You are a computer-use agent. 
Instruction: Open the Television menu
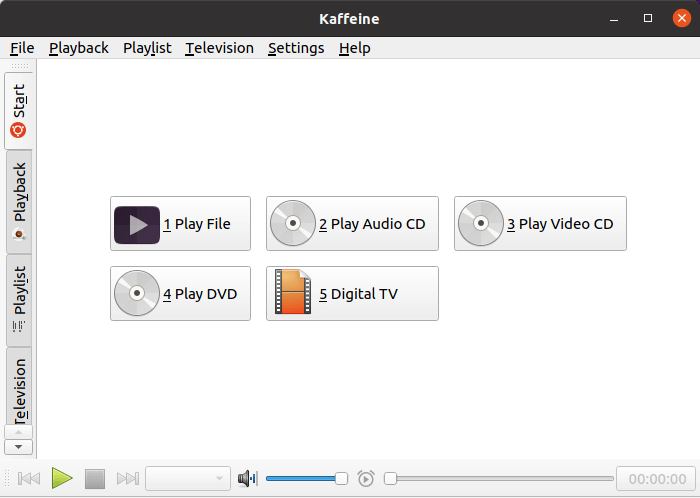(x=219, y=48)
